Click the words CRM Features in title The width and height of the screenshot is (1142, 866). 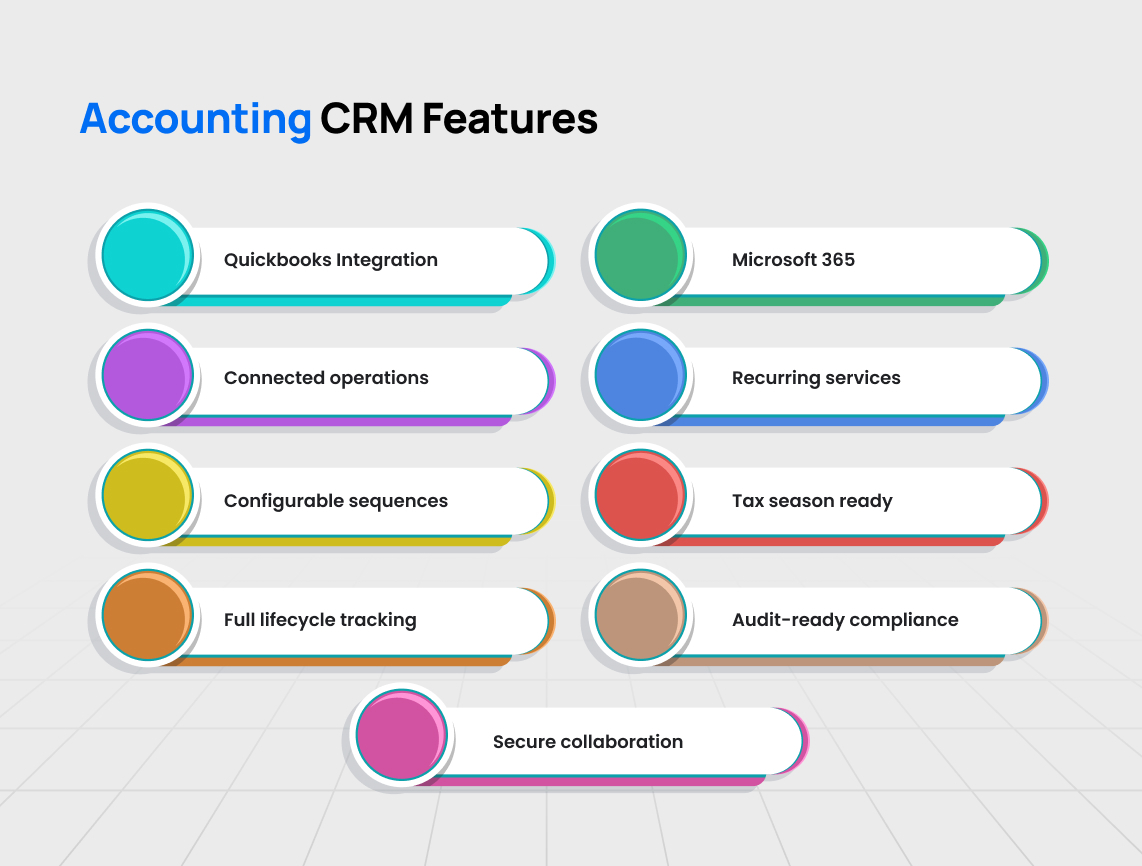click(x=459, y=119)
